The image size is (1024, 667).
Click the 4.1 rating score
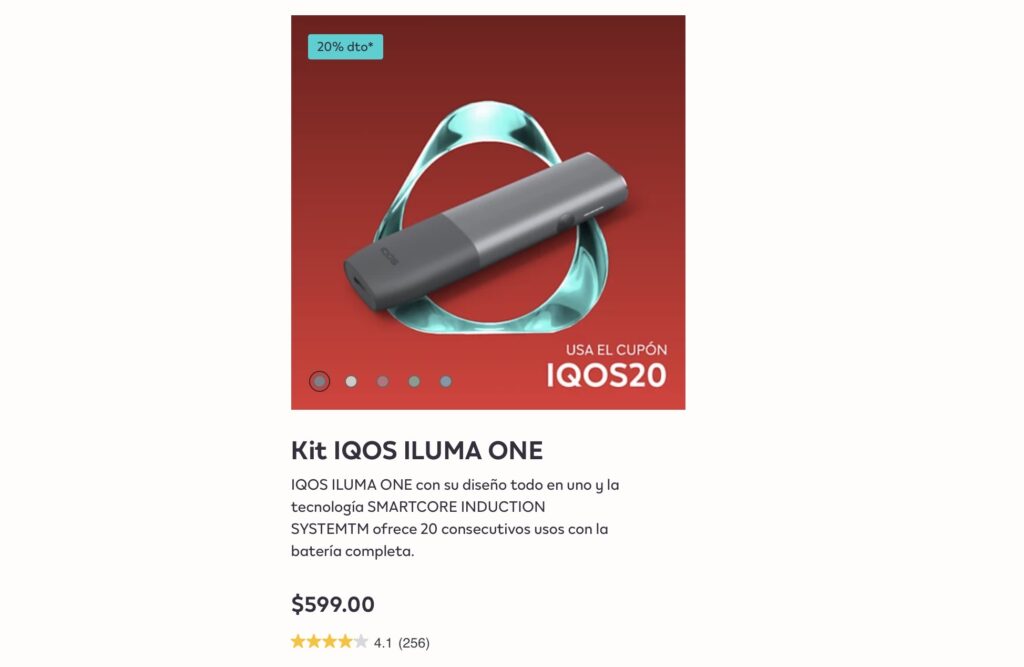[383, 643]
